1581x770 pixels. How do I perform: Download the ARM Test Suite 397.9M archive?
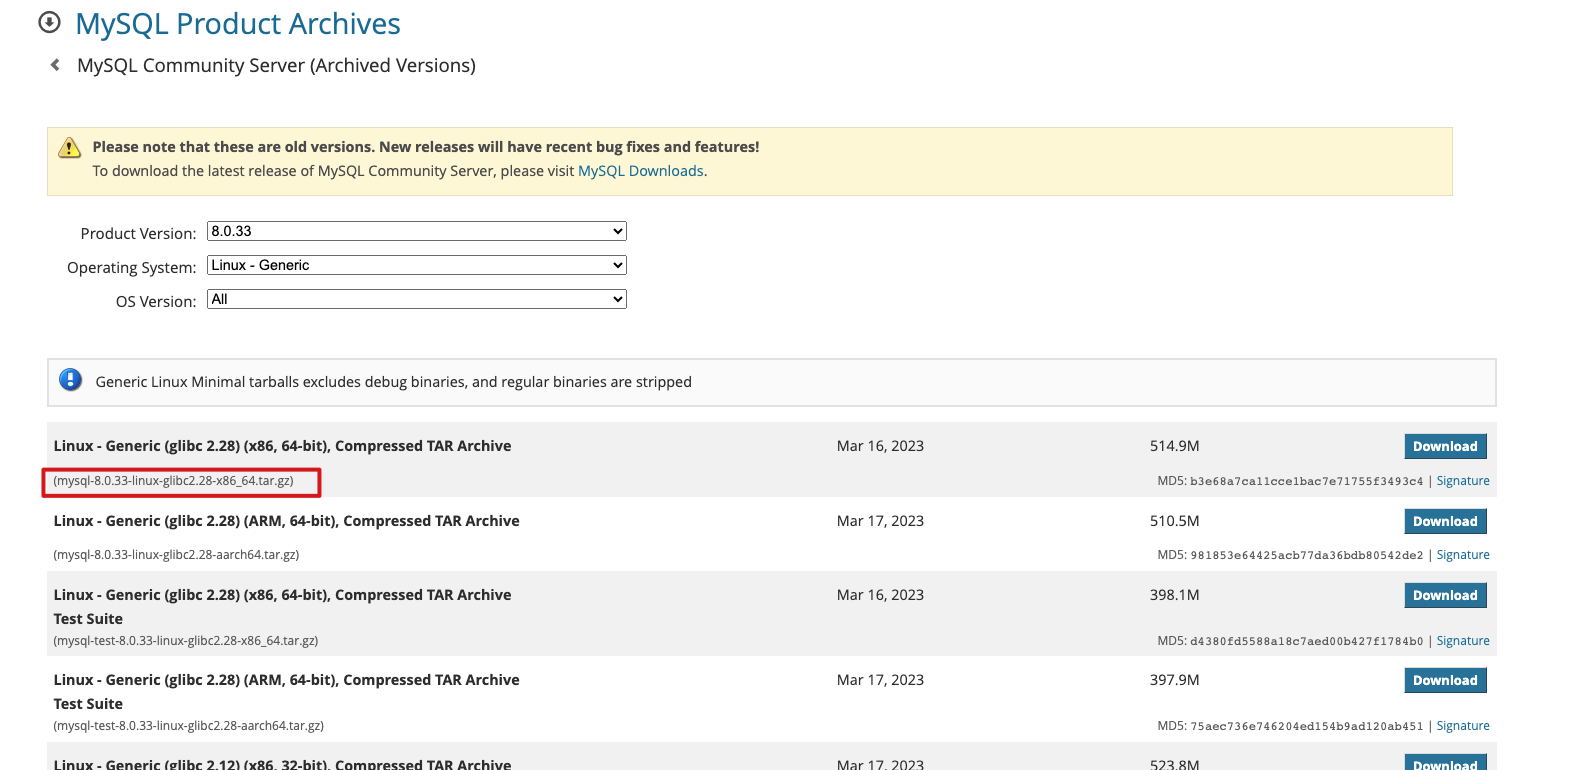[x=1445, y=680]
